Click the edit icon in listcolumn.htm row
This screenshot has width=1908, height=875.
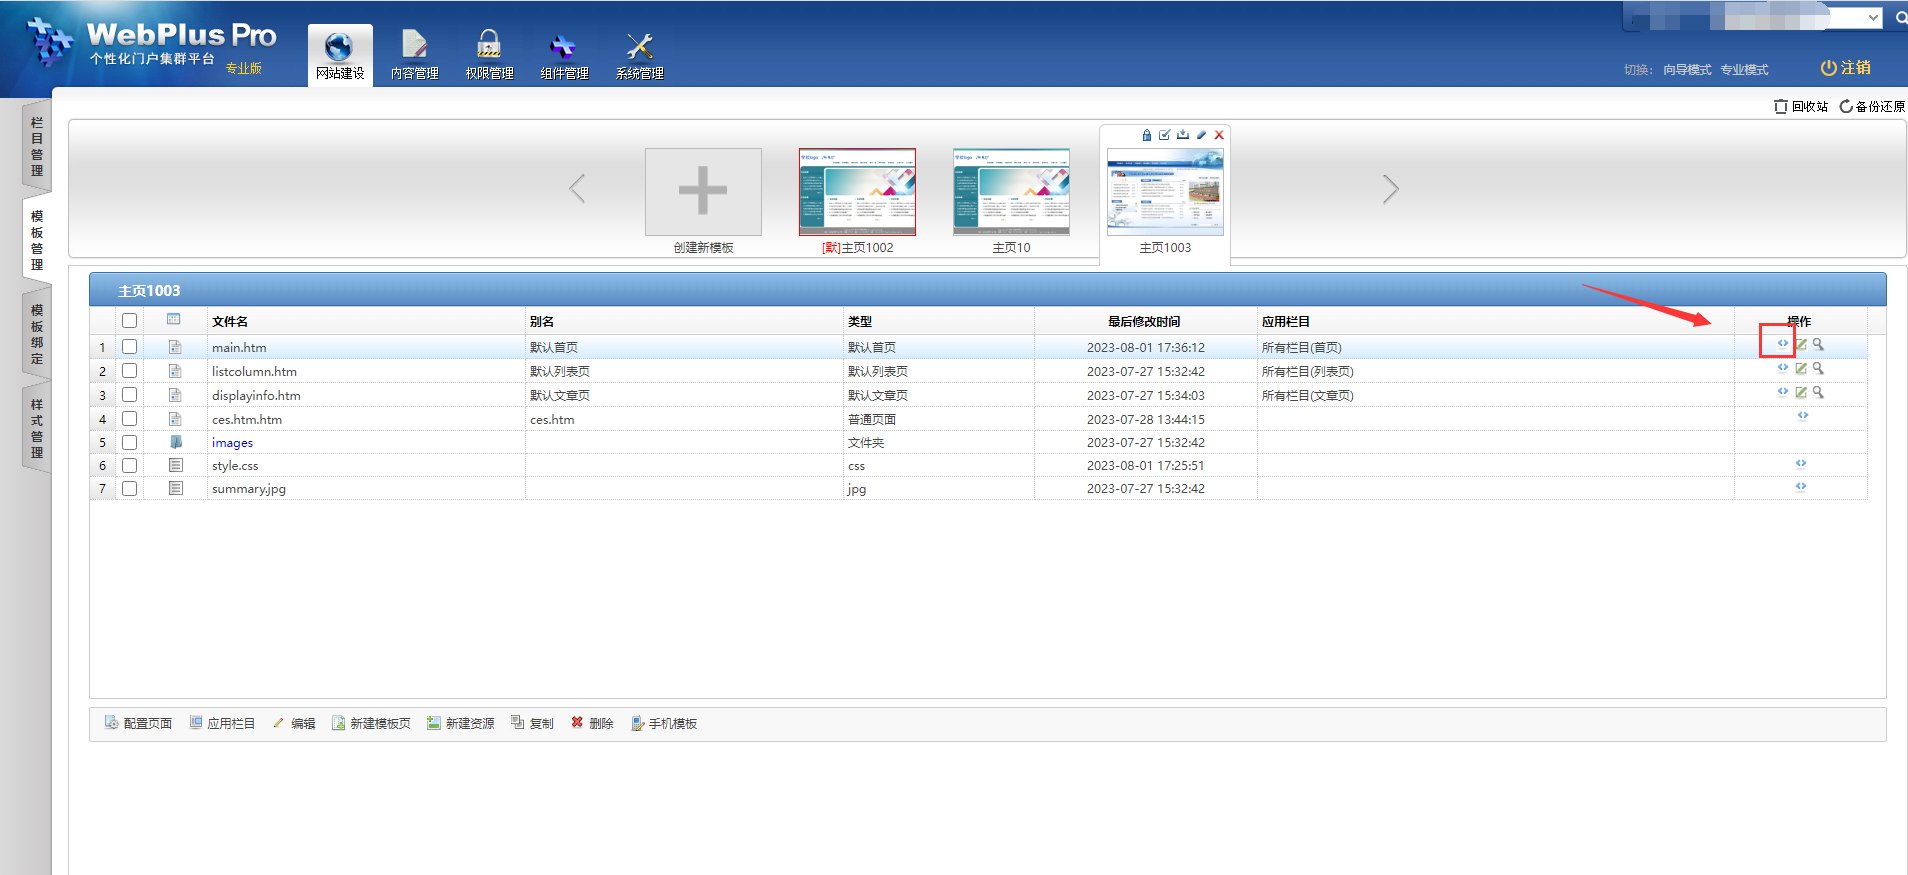1800,369
